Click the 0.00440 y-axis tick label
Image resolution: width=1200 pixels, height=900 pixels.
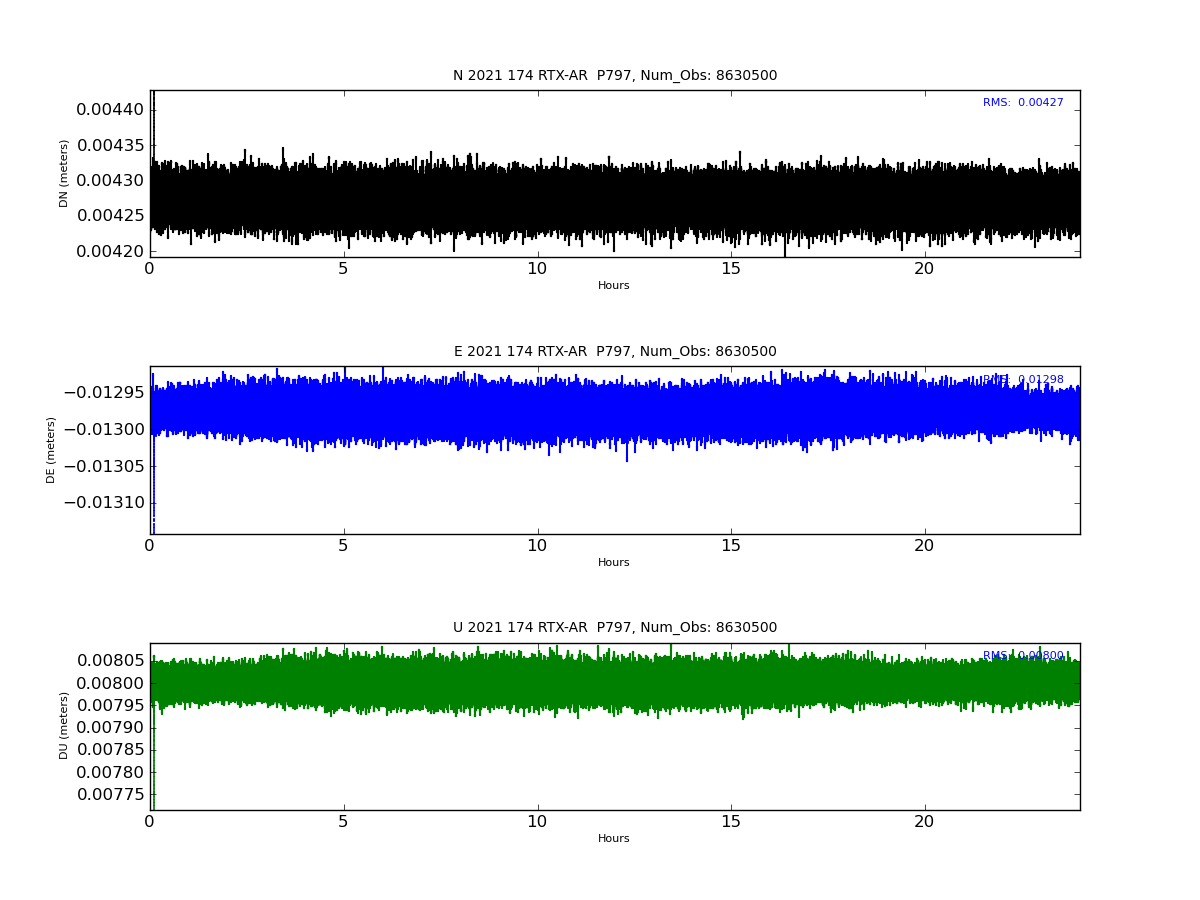pos(110,110)
